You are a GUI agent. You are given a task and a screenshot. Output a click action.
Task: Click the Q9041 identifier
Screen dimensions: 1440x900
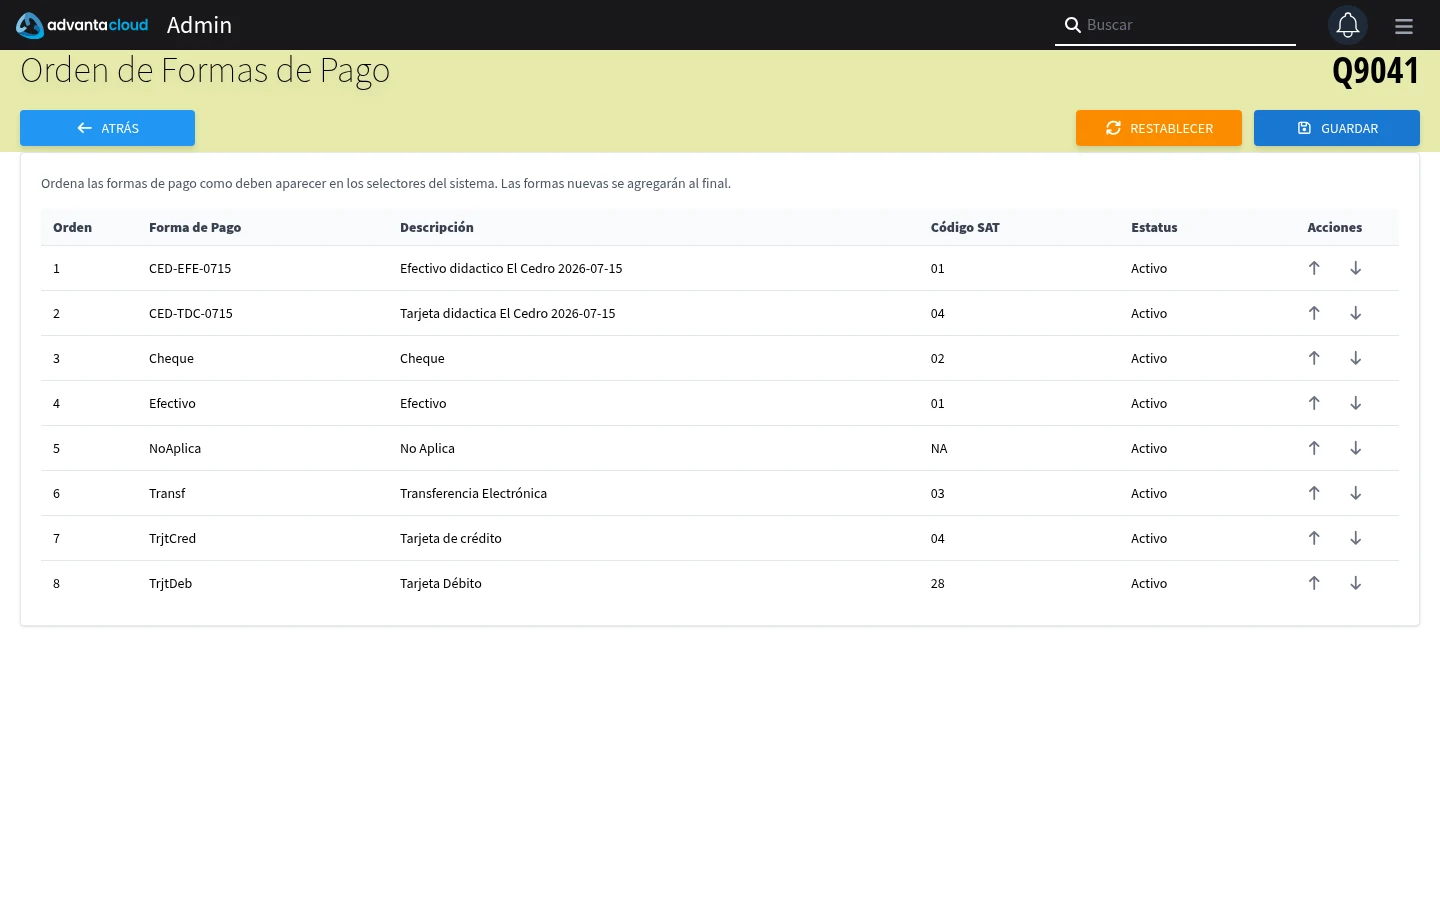point(1375,71)
